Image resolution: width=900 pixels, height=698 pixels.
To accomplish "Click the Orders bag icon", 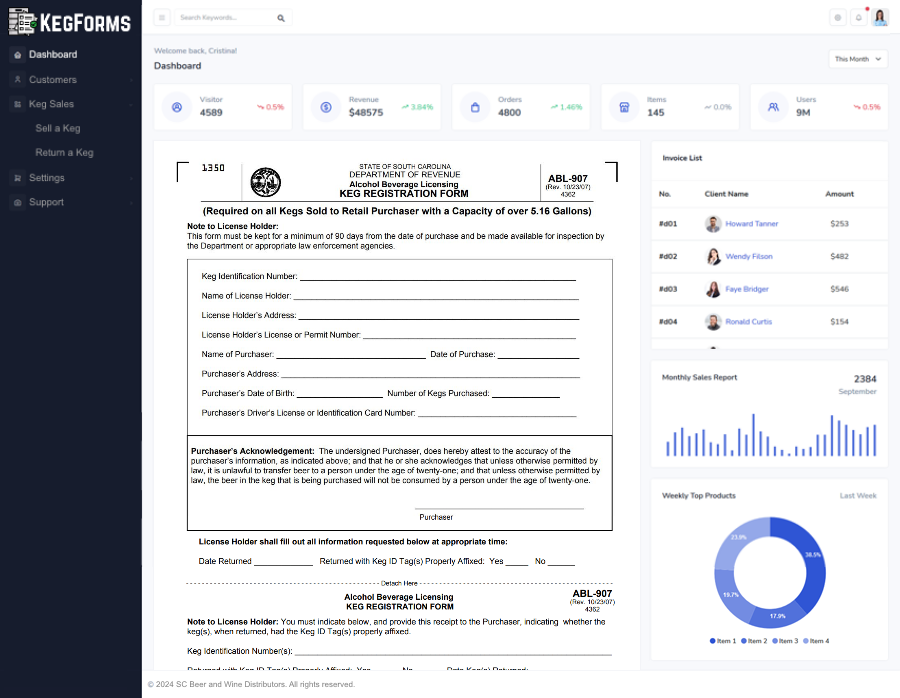I will [x=475, y=107].
